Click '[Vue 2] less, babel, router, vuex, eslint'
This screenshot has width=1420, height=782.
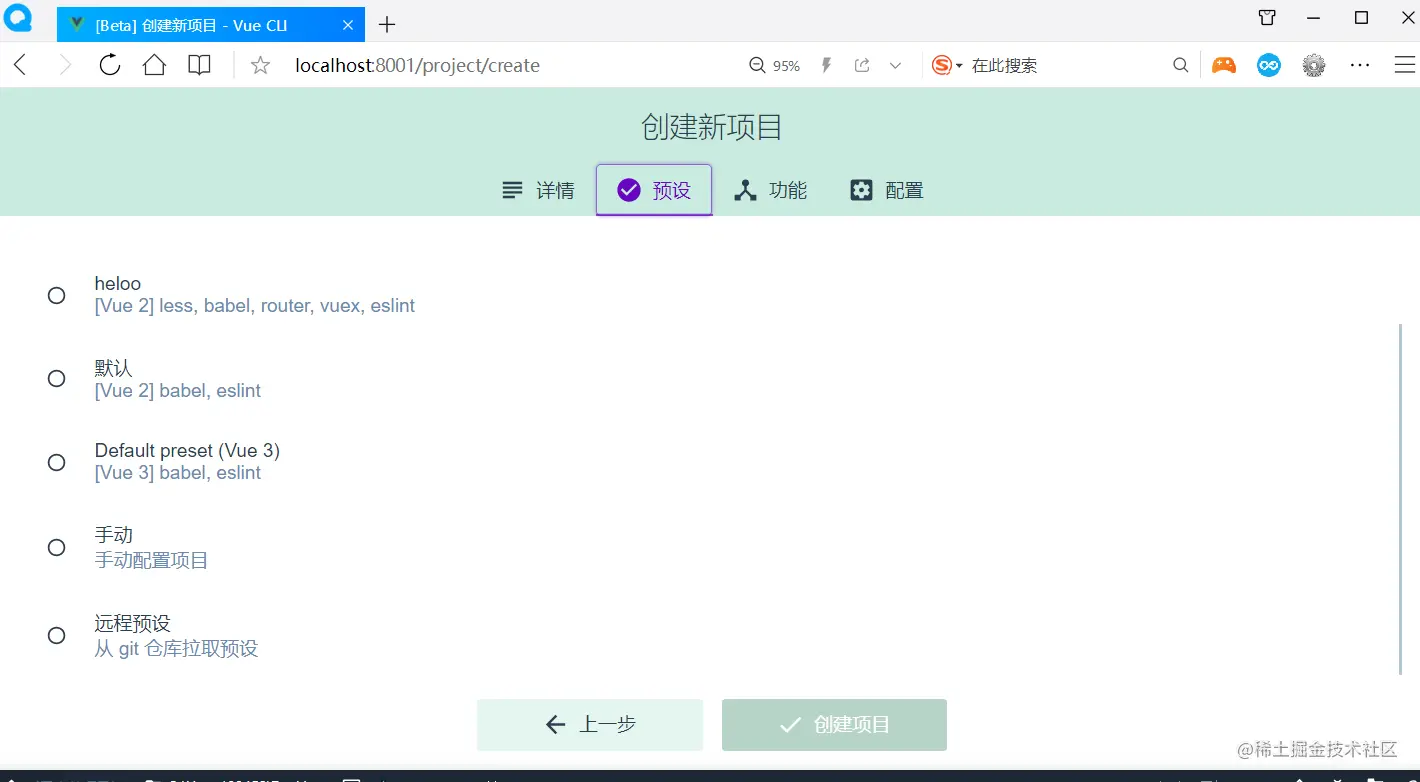(x=255, y=306)
